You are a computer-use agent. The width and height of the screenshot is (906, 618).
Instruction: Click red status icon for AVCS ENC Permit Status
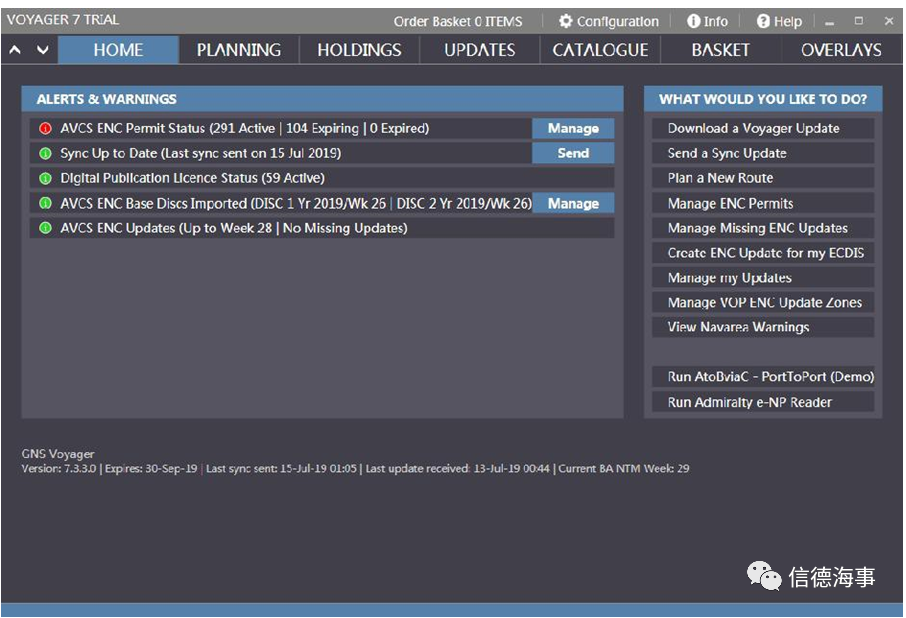pyautogui.click(x=45, y=128)
